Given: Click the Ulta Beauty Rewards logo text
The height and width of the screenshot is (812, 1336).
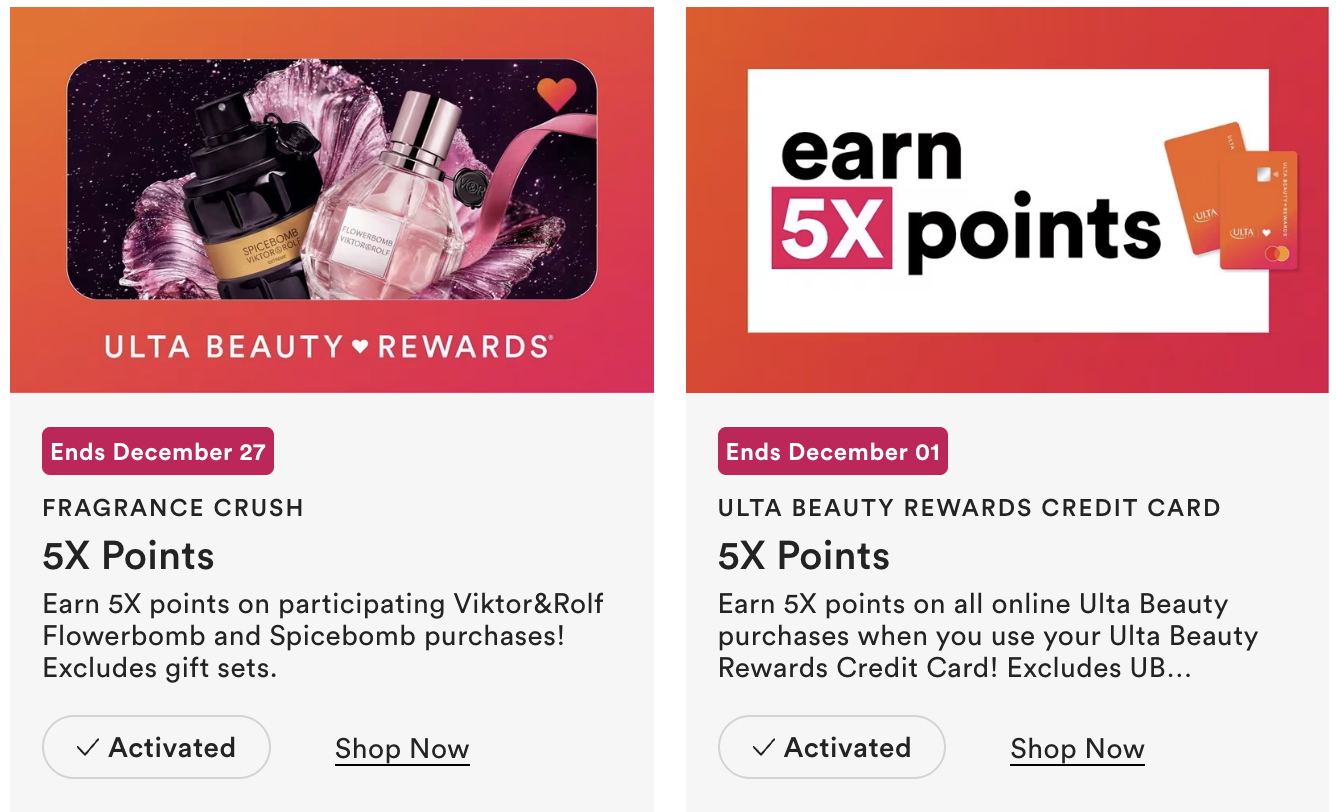Looking at the screenshot, I should 329,347.
